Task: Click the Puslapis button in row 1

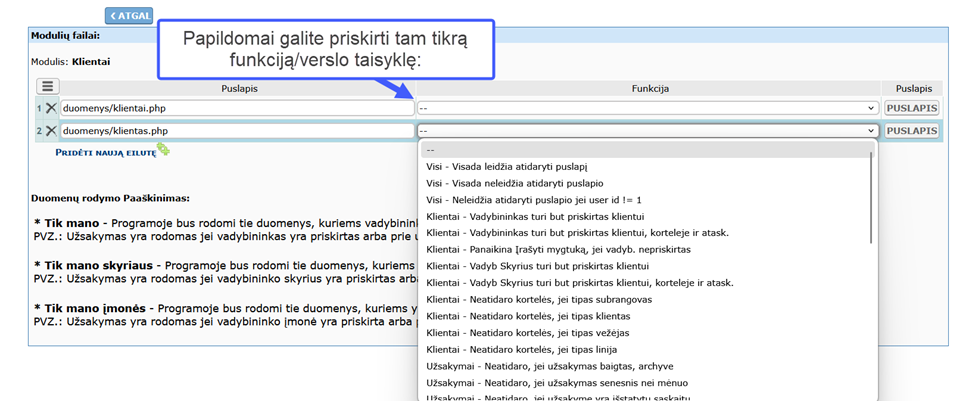Action: [x=912, y=108]
